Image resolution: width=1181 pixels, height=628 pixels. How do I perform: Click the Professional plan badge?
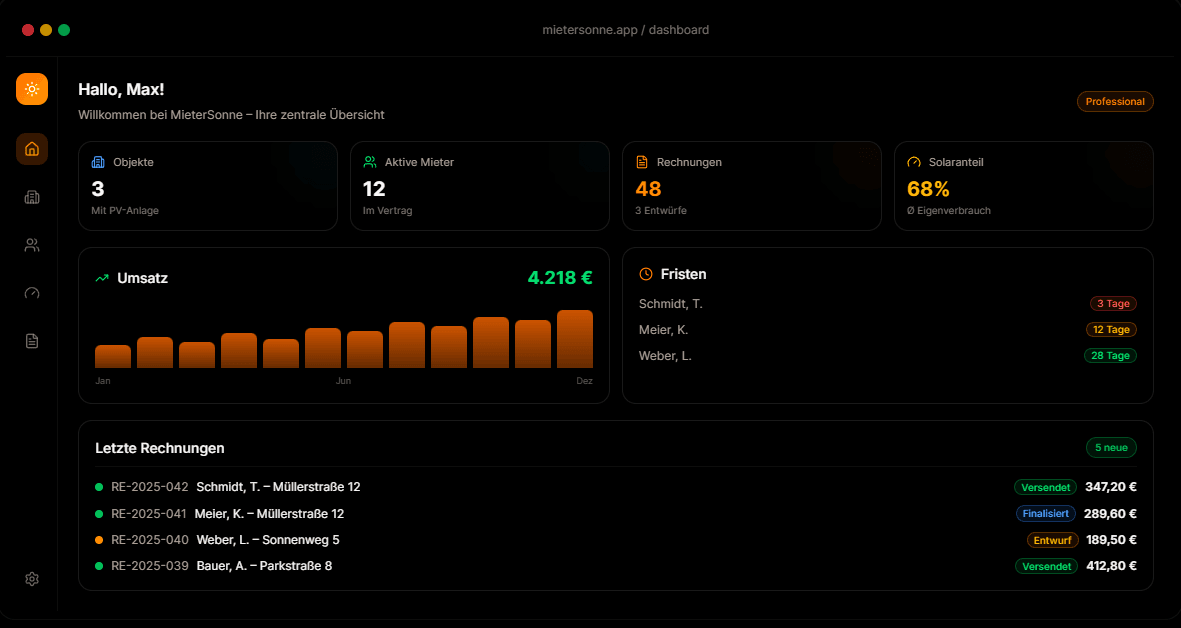coord(1115,101)
